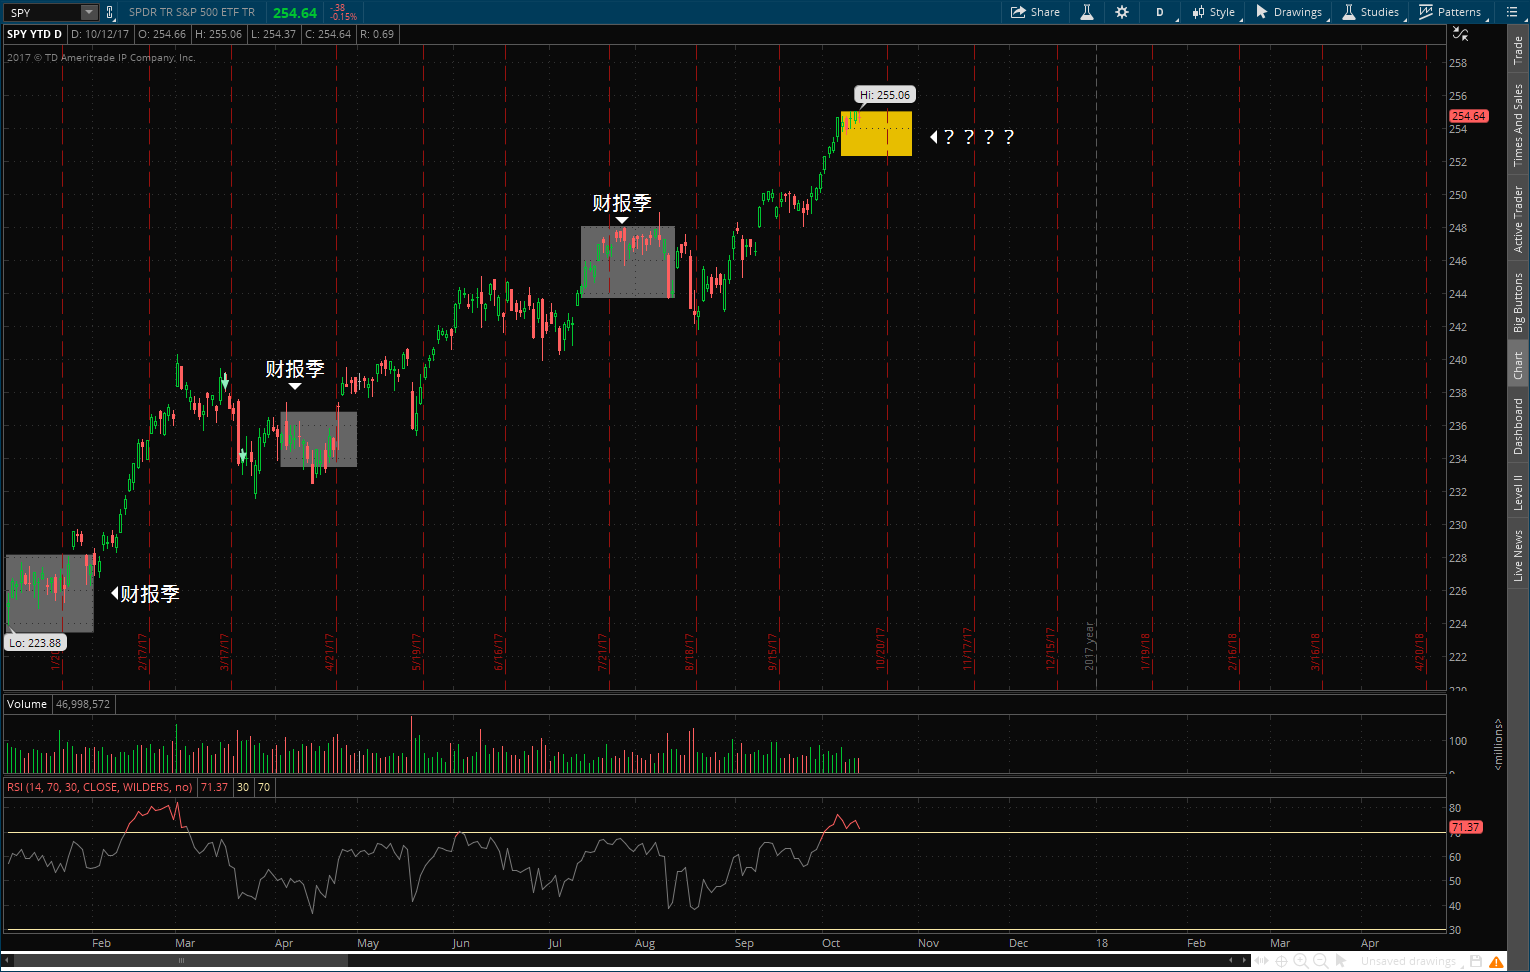The width and height of the screenshot is (1530, 972).
Task: Open the Style menu
Action: tap(1213, 12)
